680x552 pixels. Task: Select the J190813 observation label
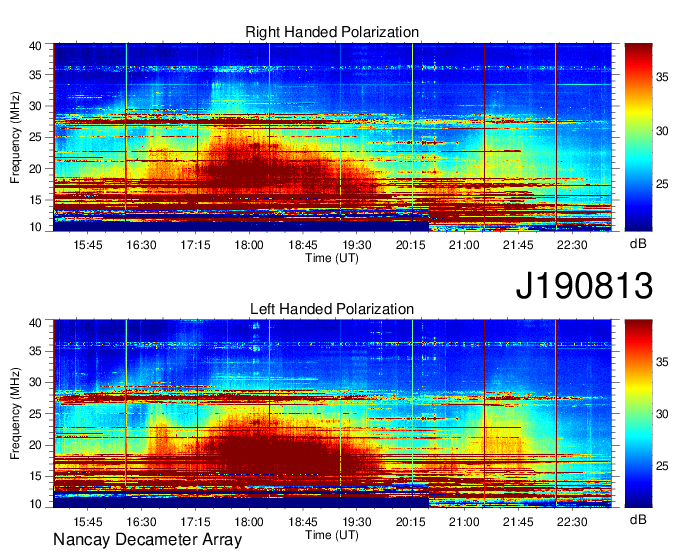(584, 285)
